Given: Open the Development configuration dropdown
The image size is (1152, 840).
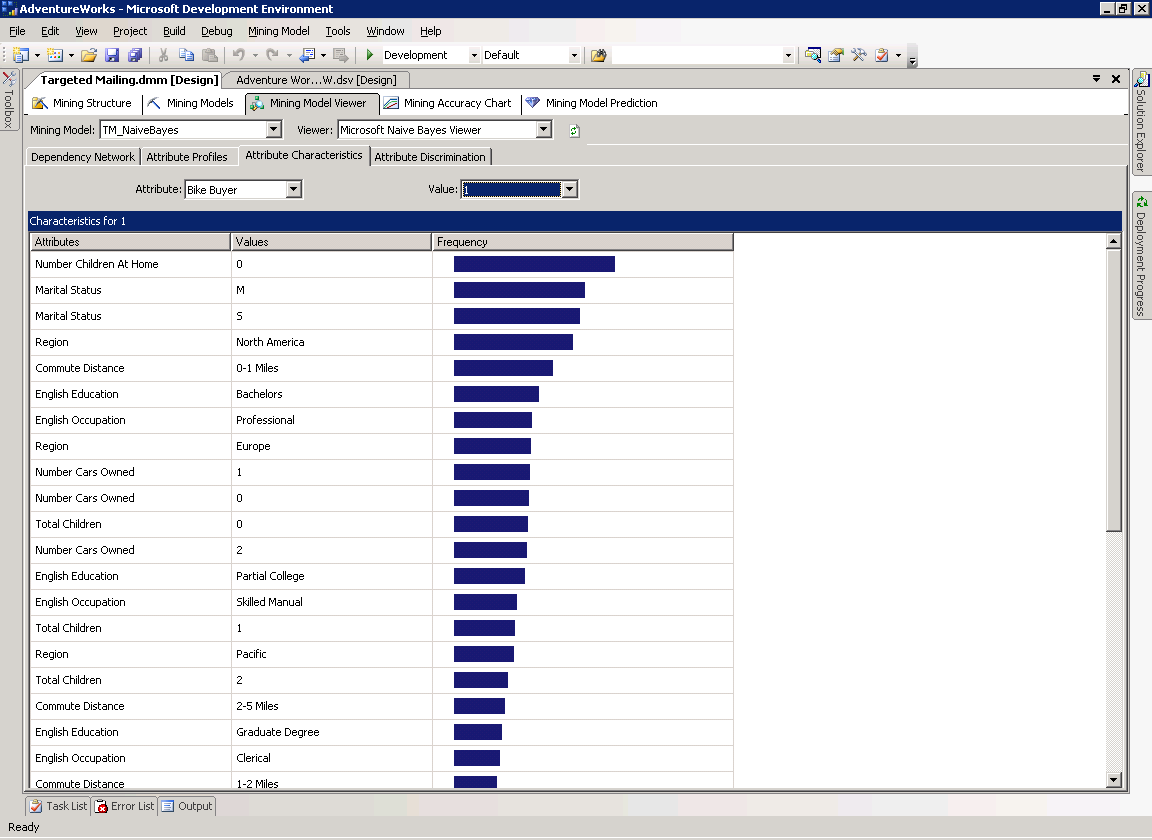Looking at the screenshot, I should pos(474,55).
